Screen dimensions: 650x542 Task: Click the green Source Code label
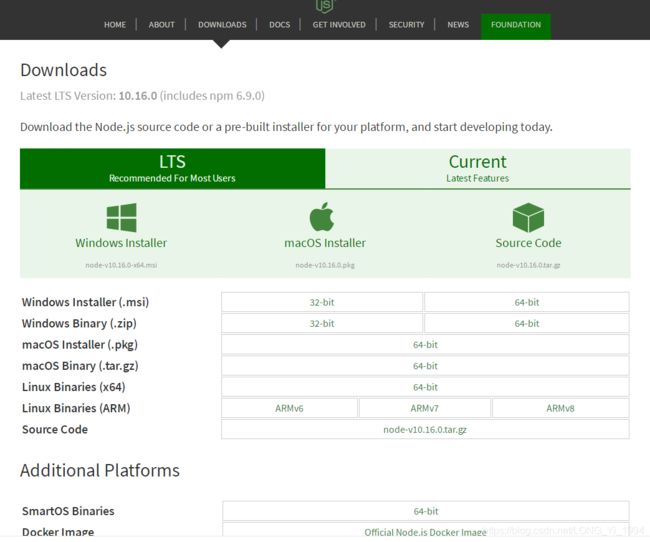(x=529, y=243)
